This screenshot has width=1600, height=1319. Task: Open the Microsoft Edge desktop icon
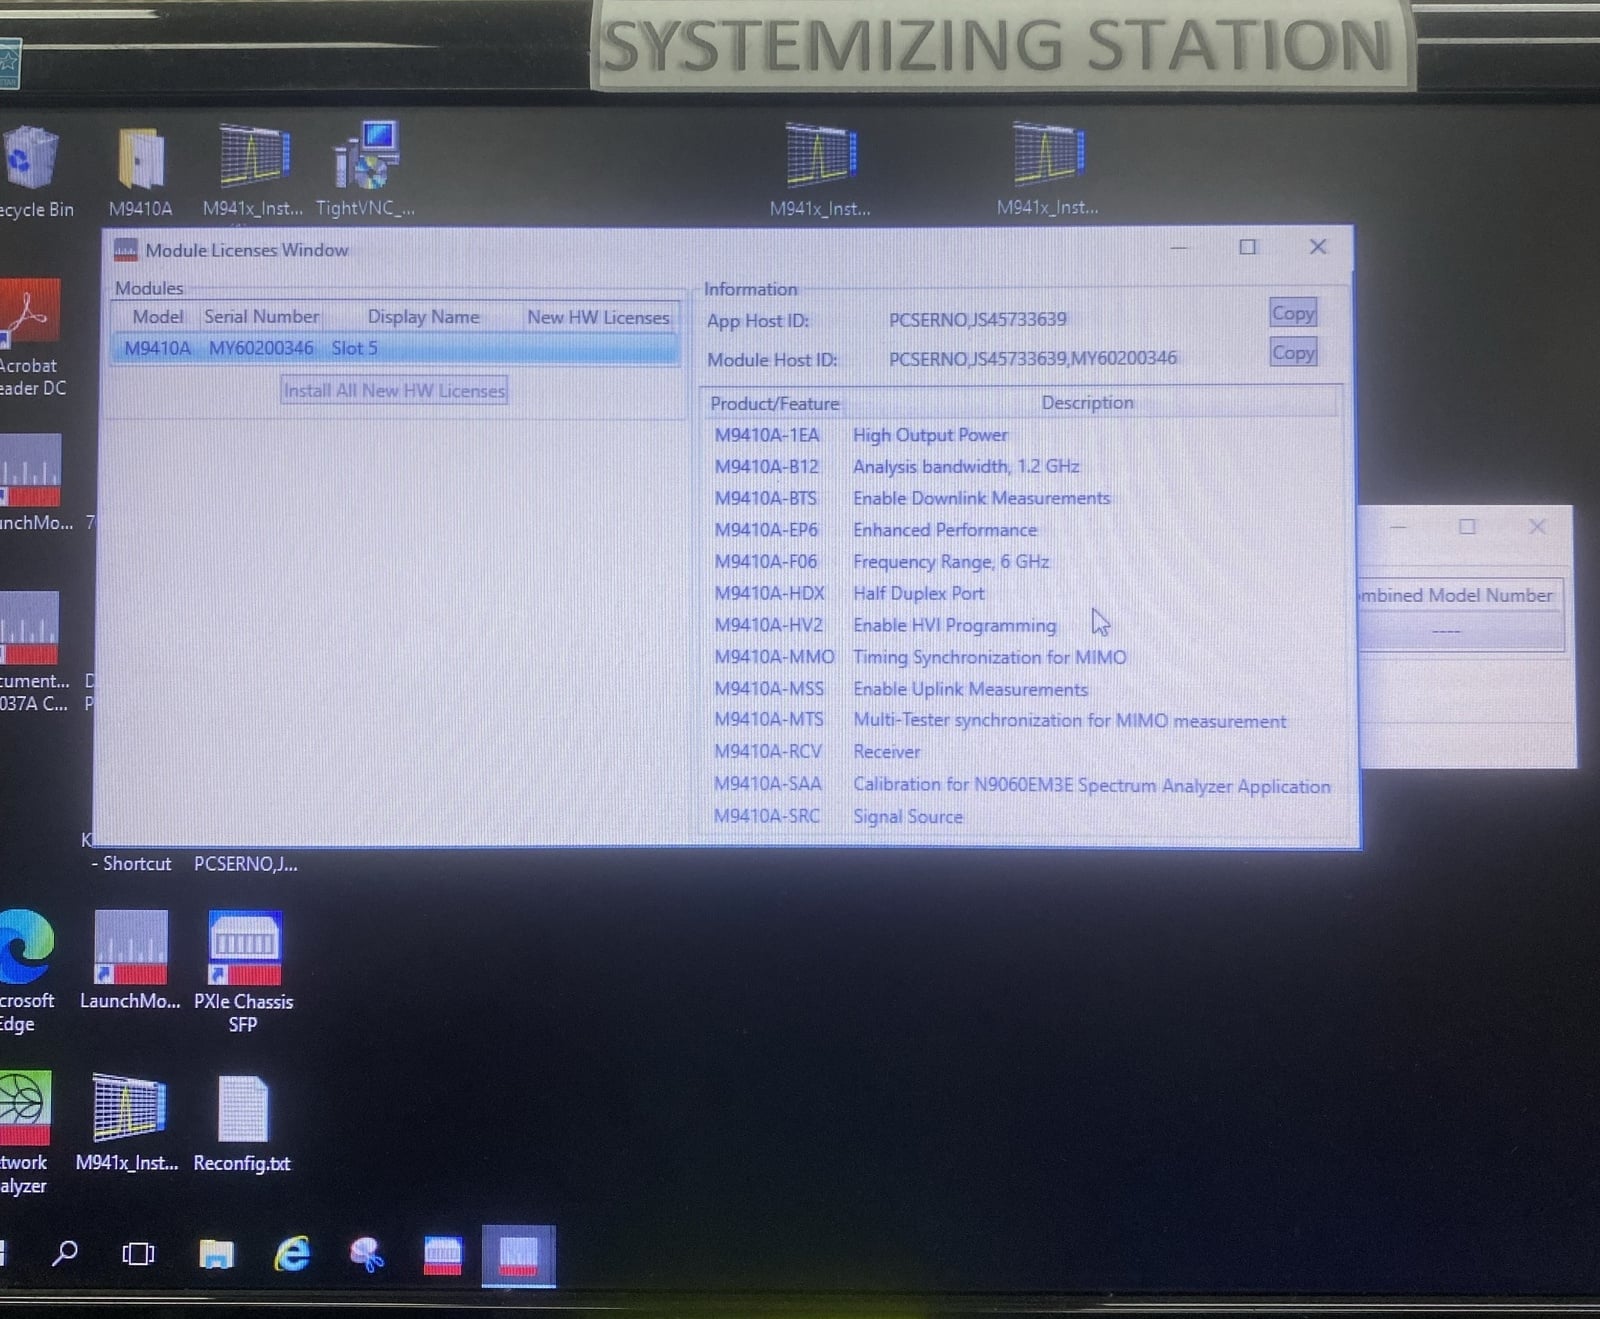[x=26, y=946]
